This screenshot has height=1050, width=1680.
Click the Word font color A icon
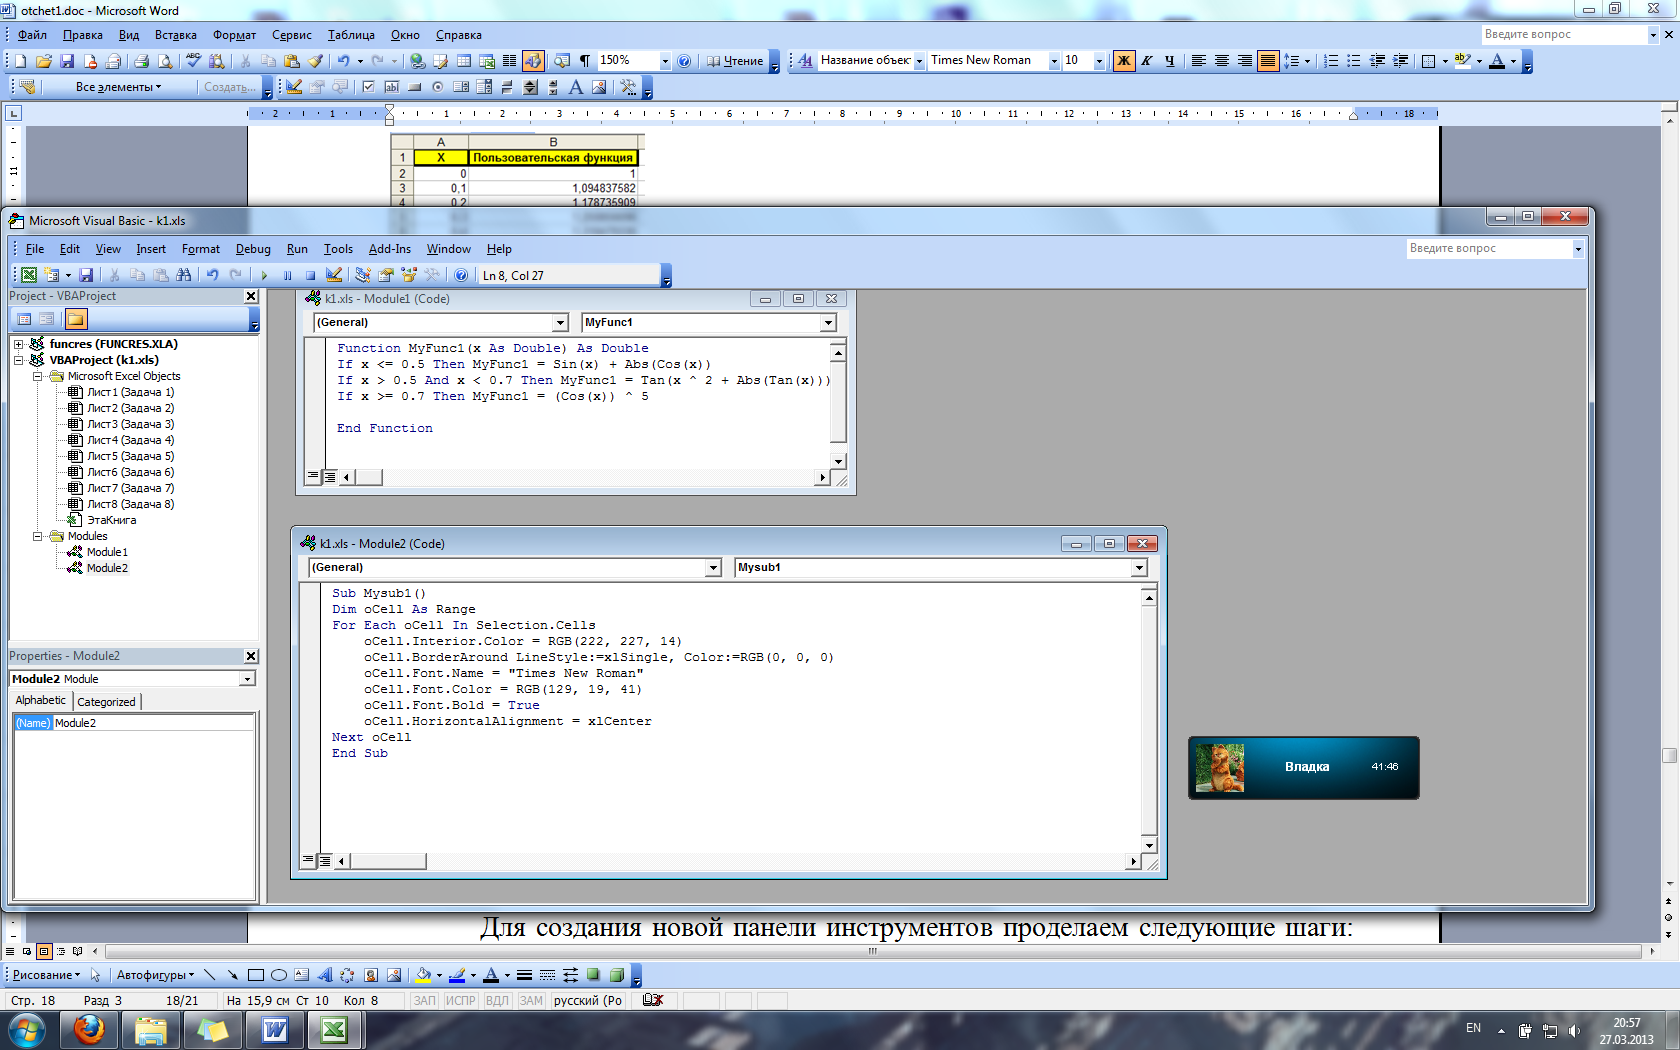1497,61
